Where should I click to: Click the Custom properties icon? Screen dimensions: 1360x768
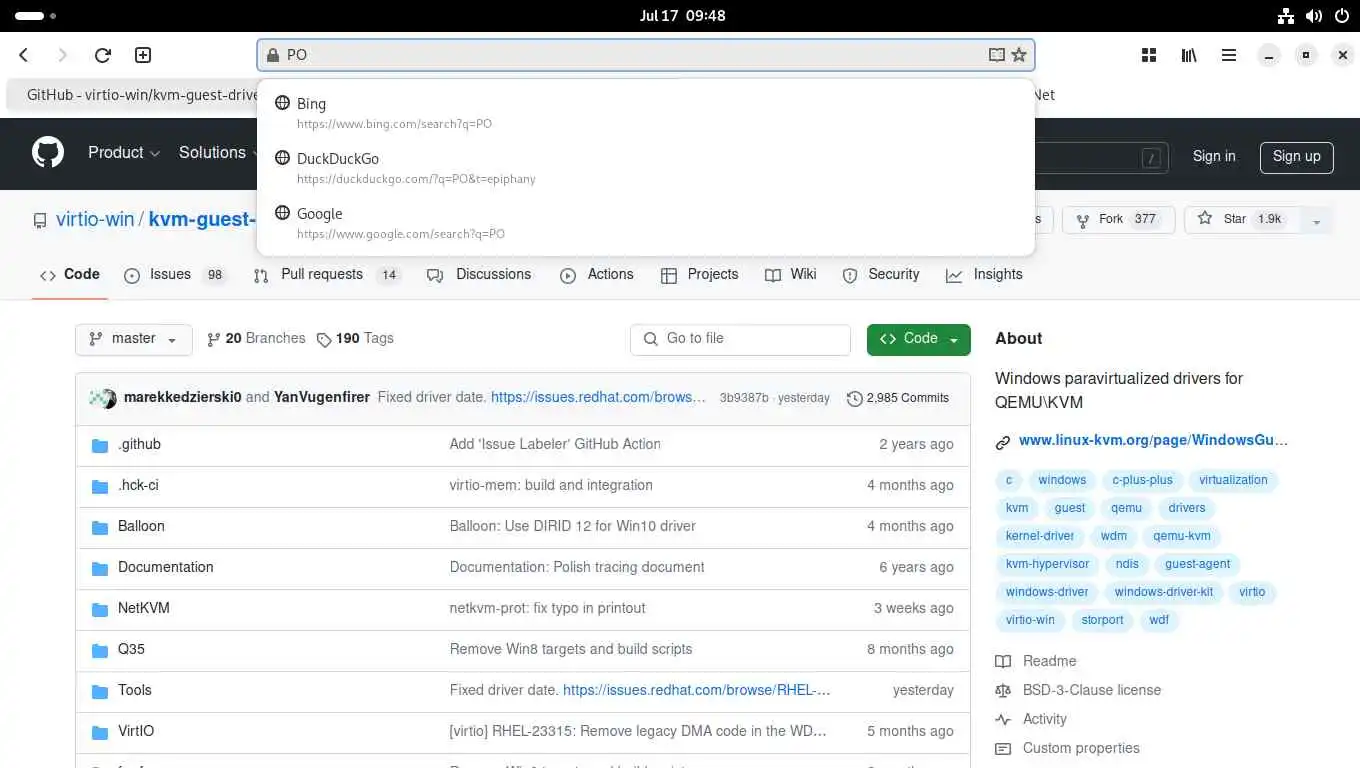click(x=1003, y=748)
